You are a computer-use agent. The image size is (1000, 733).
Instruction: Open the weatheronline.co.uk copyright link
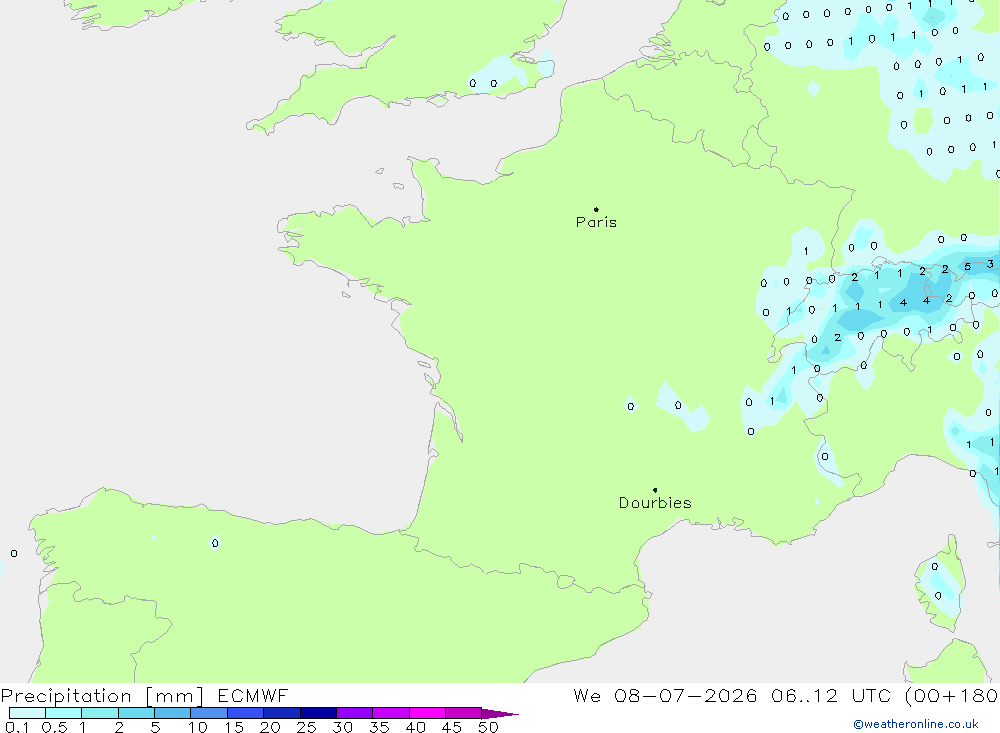[916, 724]
